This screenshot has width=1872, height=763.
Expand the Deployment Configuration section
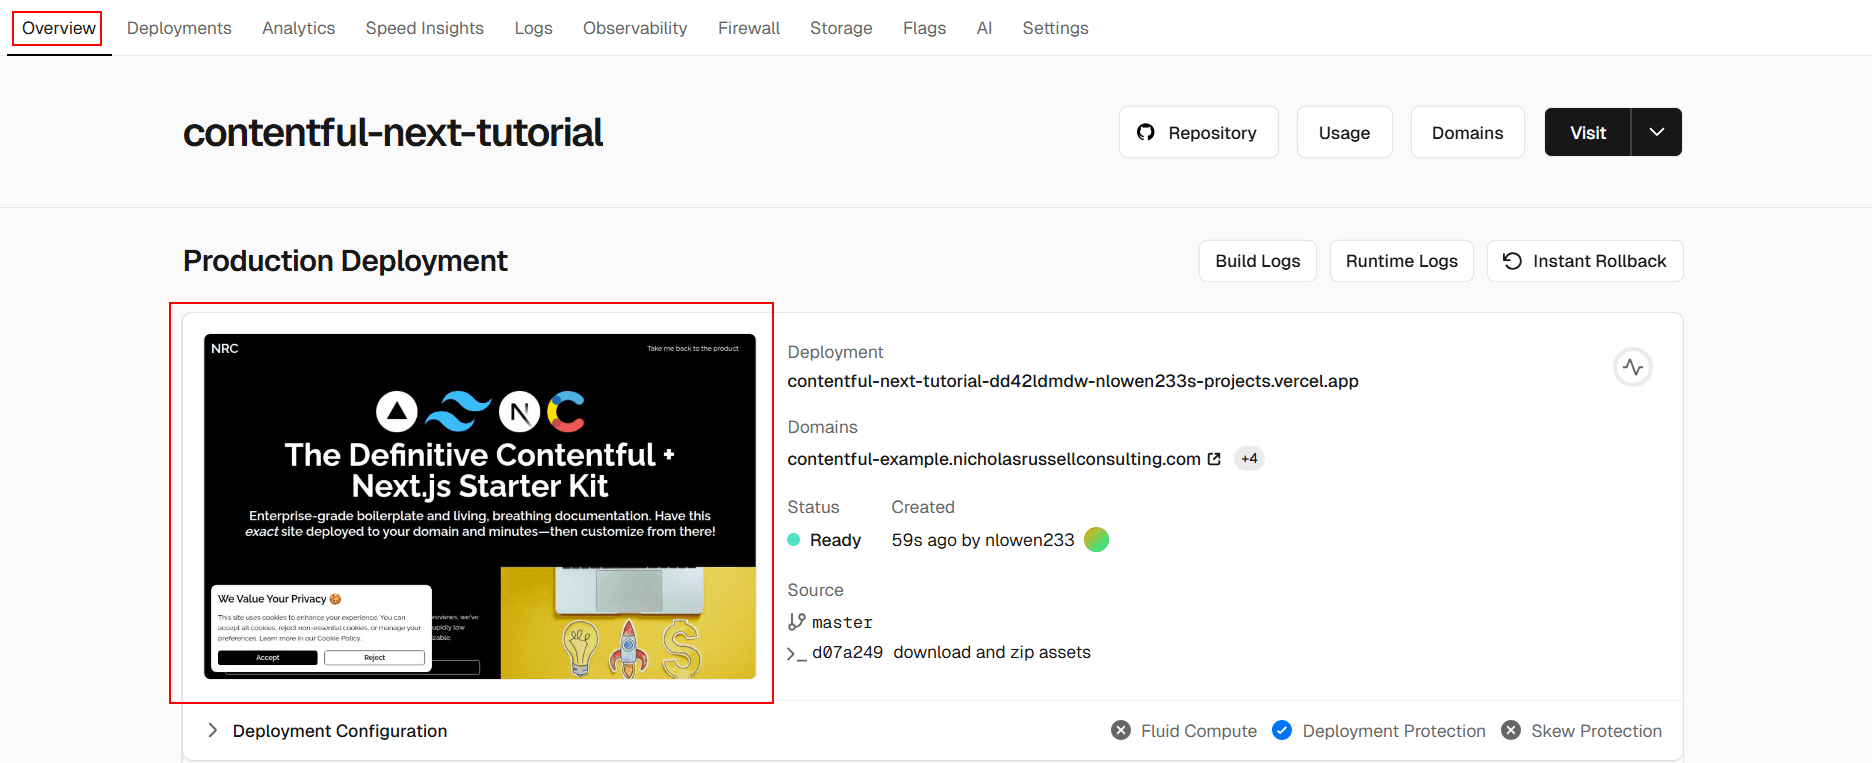tap(213, 731)
